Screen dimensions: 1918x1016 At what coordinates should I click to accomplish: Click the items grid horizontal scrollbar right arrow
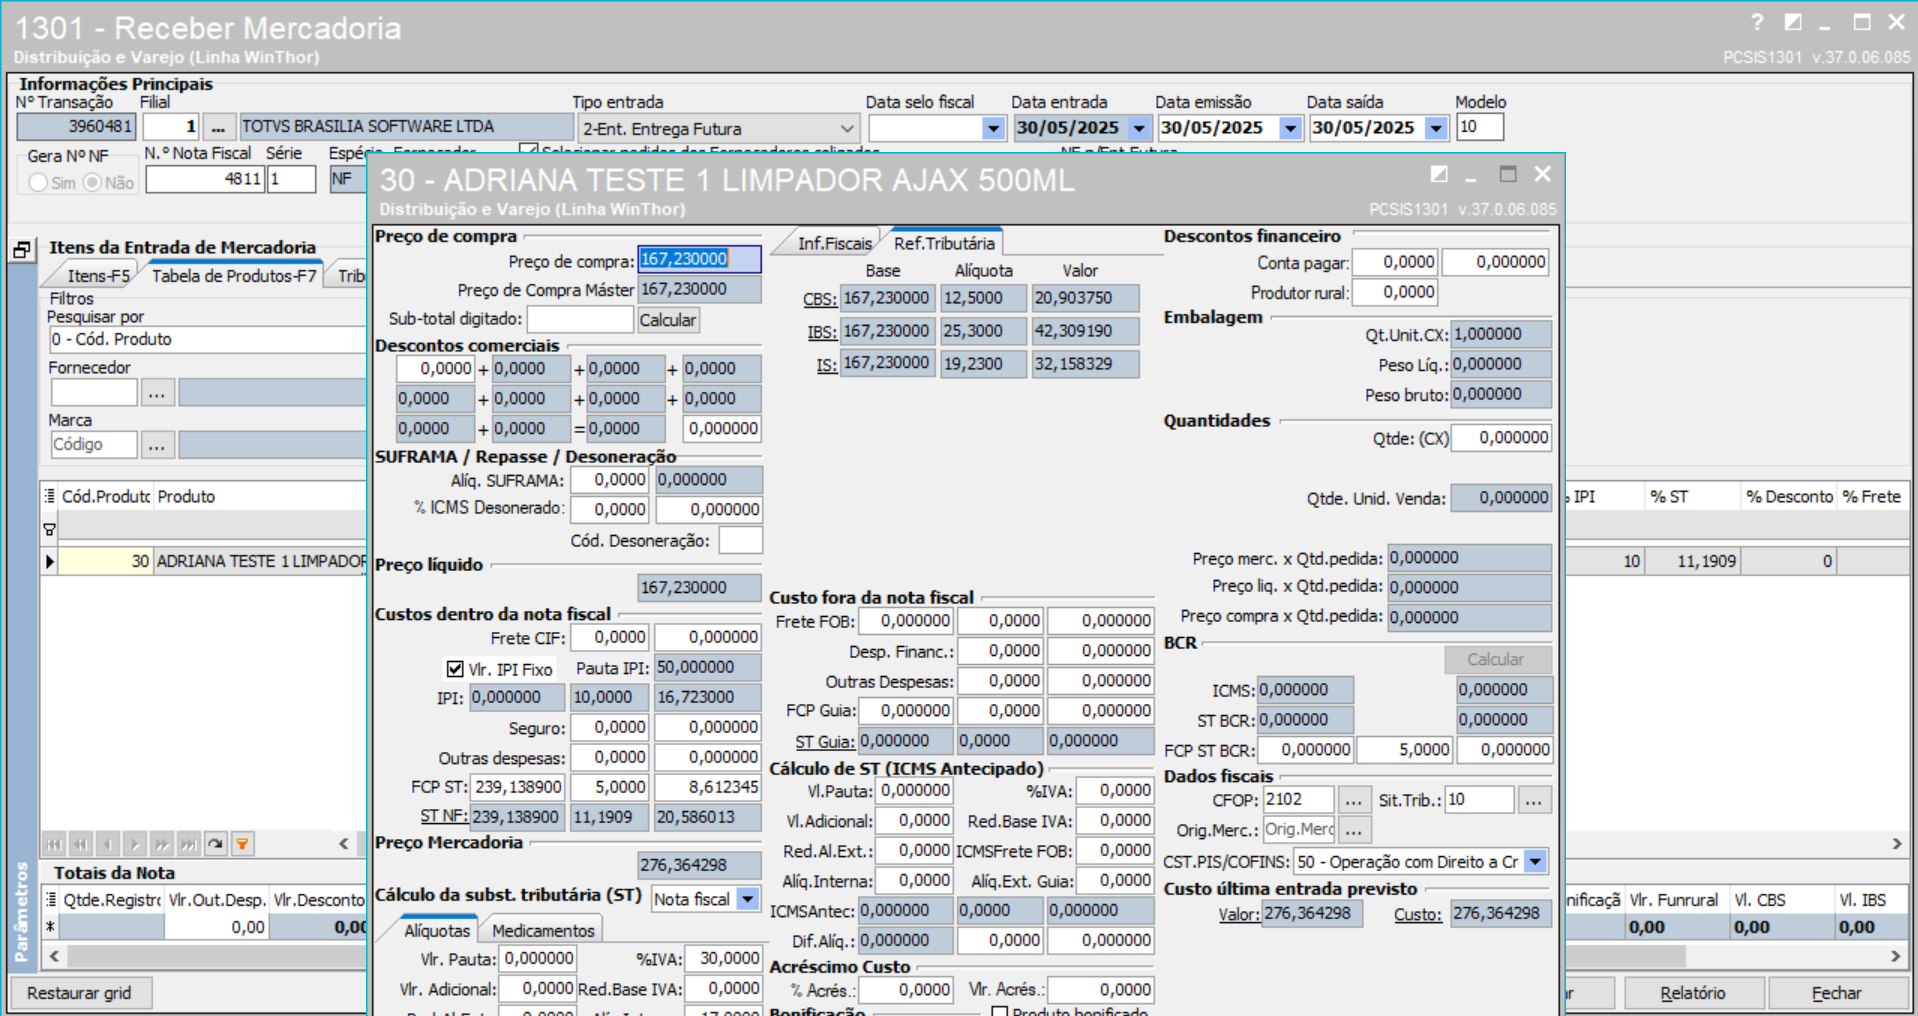(x=1896, y=844)
